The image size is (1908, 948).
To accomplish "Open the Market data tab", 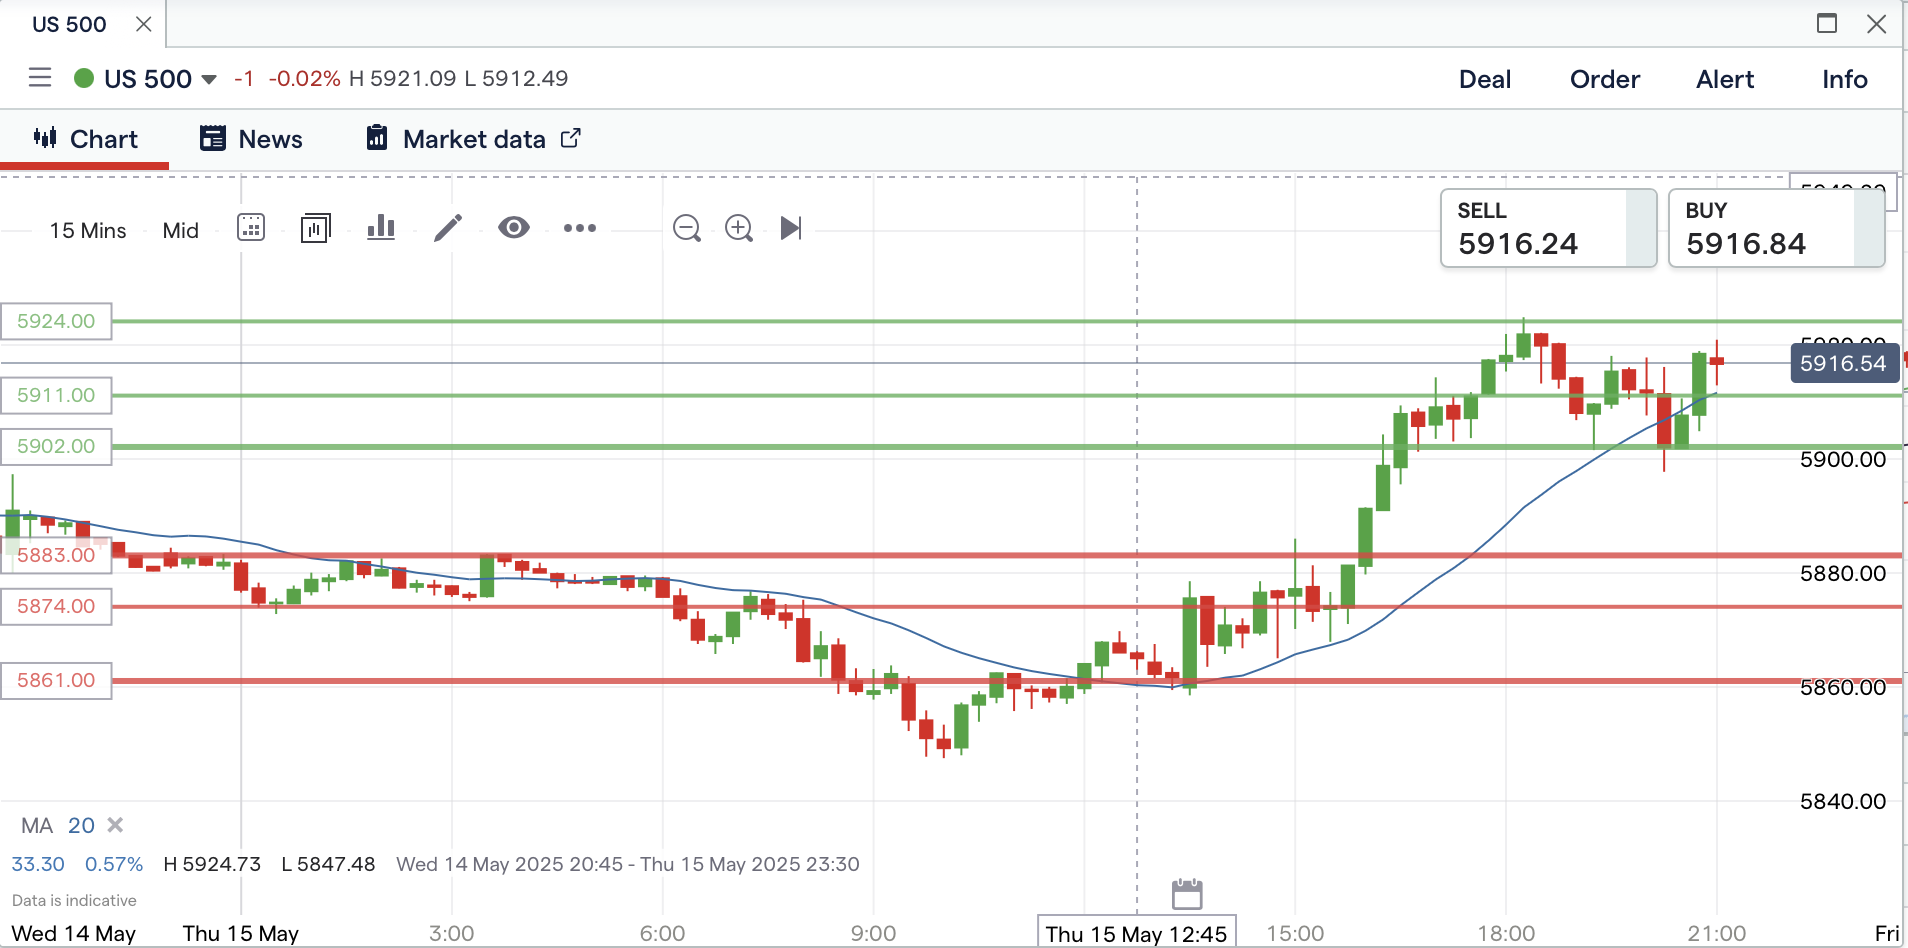I will click(473, 139).
